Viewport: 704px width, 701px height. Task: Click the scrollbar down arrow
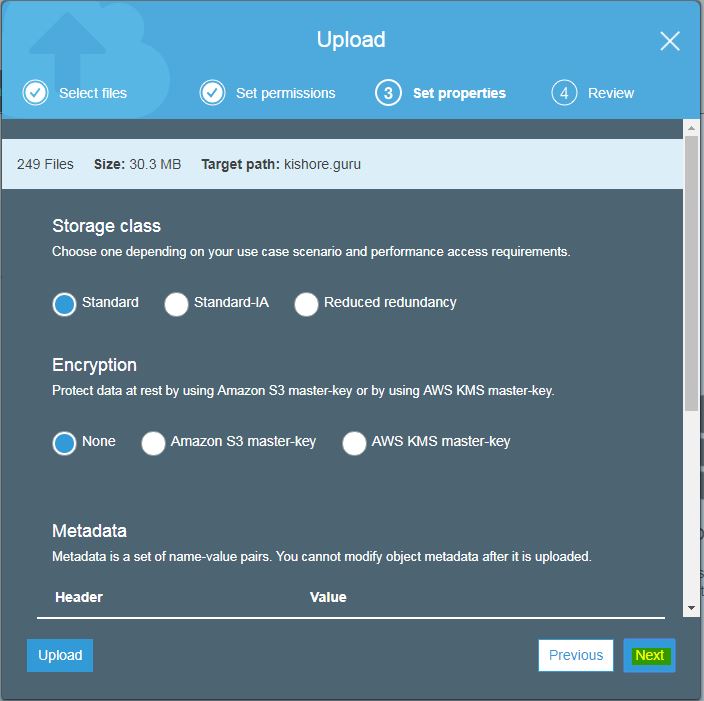coord(691,608)
